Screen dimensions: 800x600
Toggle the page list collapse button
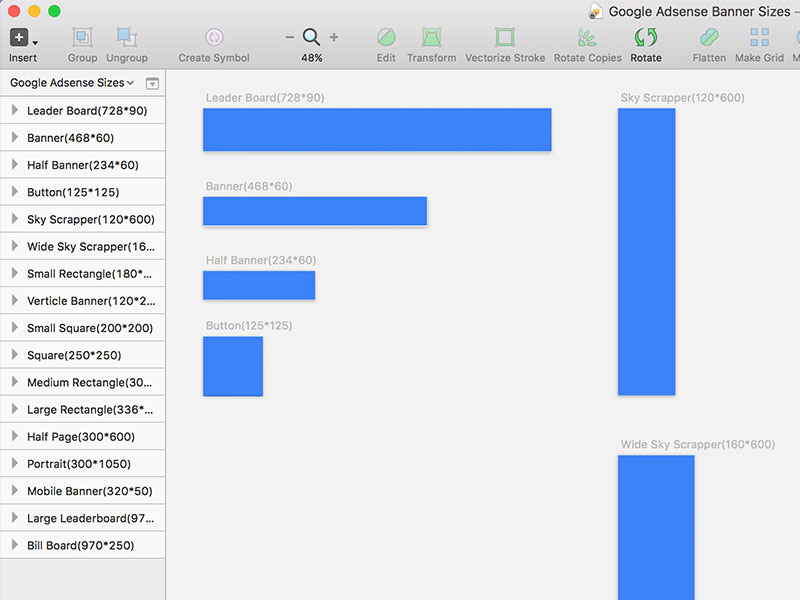(x=152, y=83)
